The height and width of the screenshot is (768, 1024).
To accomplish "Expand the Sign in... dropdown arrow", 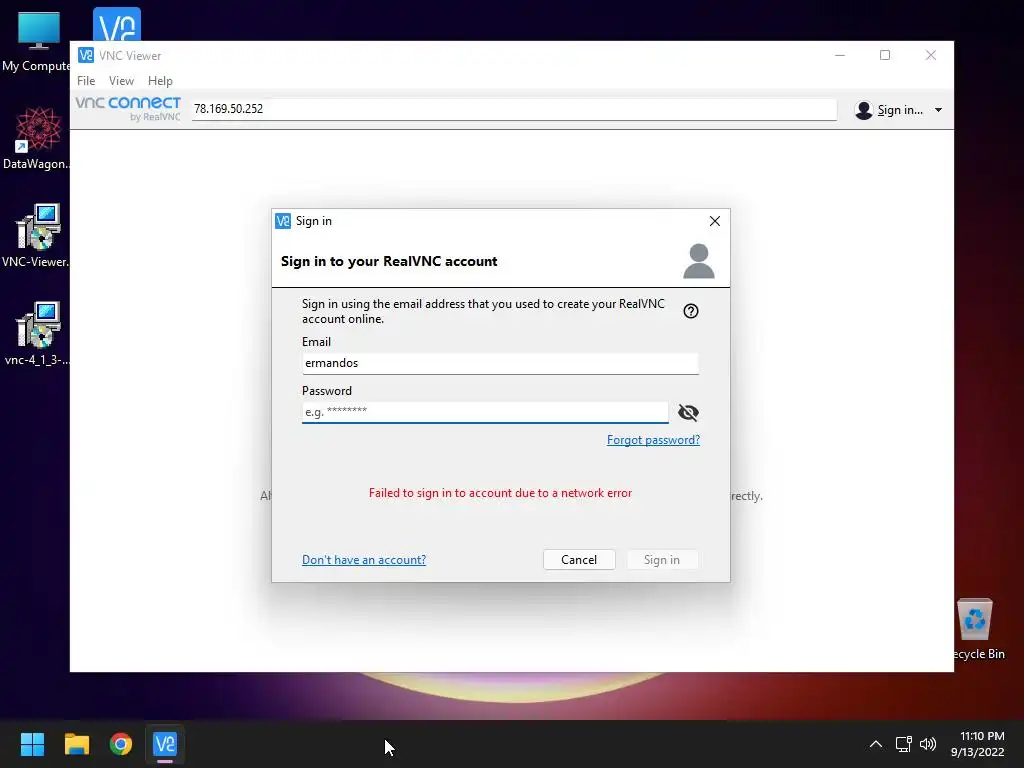I will [x=938, y=110].
